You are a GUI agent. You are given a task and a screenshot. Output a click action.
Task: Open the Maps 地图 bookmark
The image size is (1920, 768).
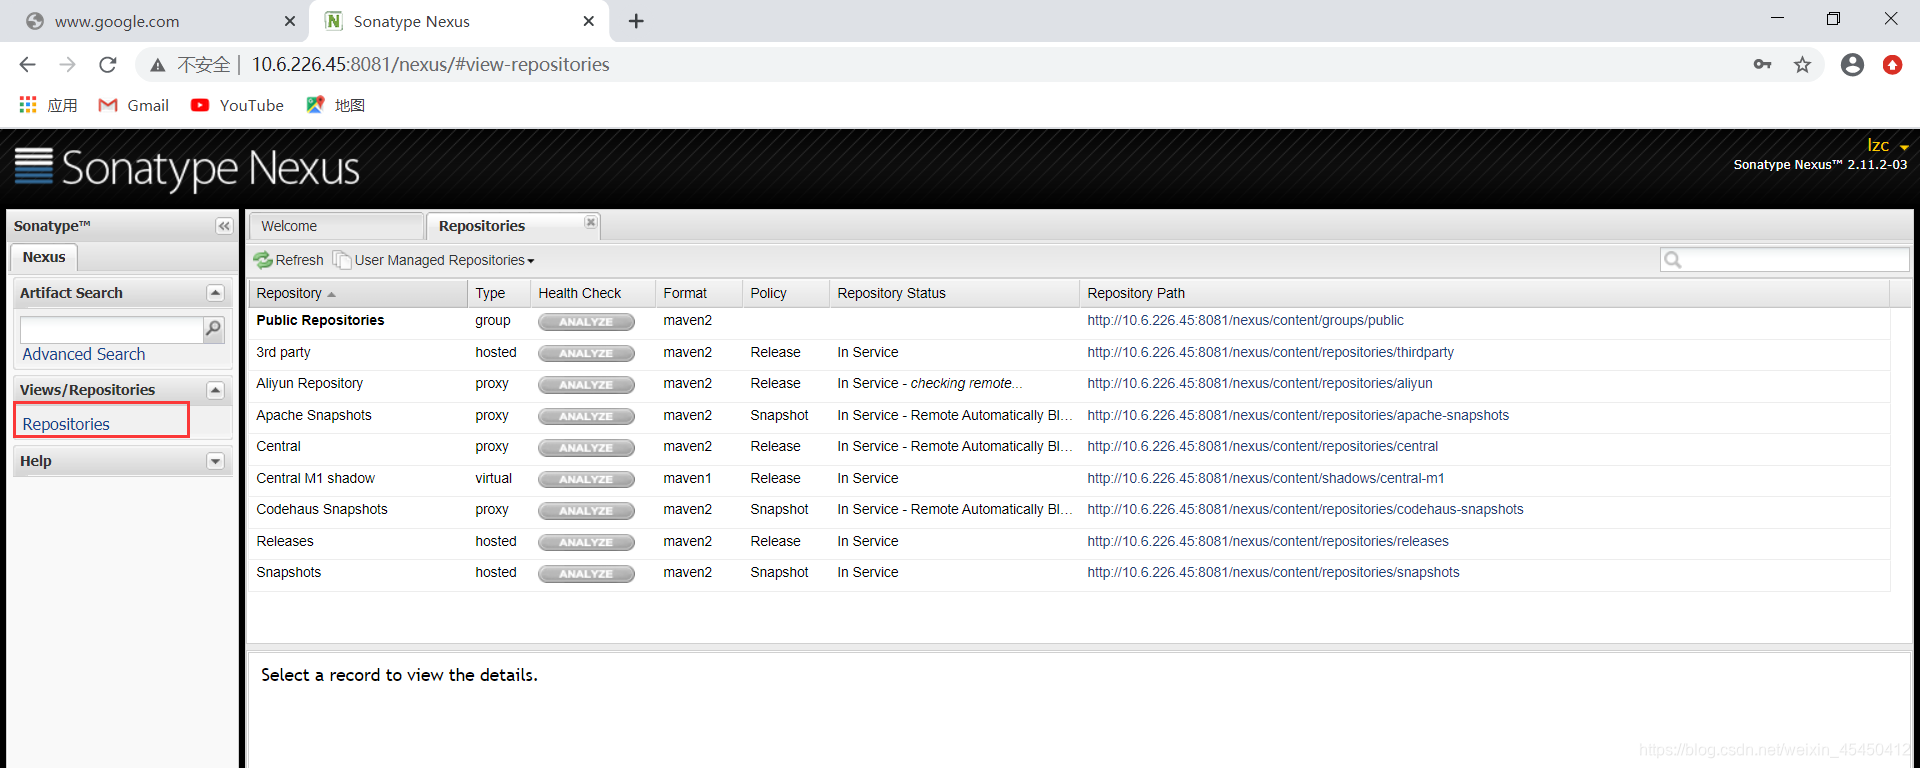click(x=335, y=105)
